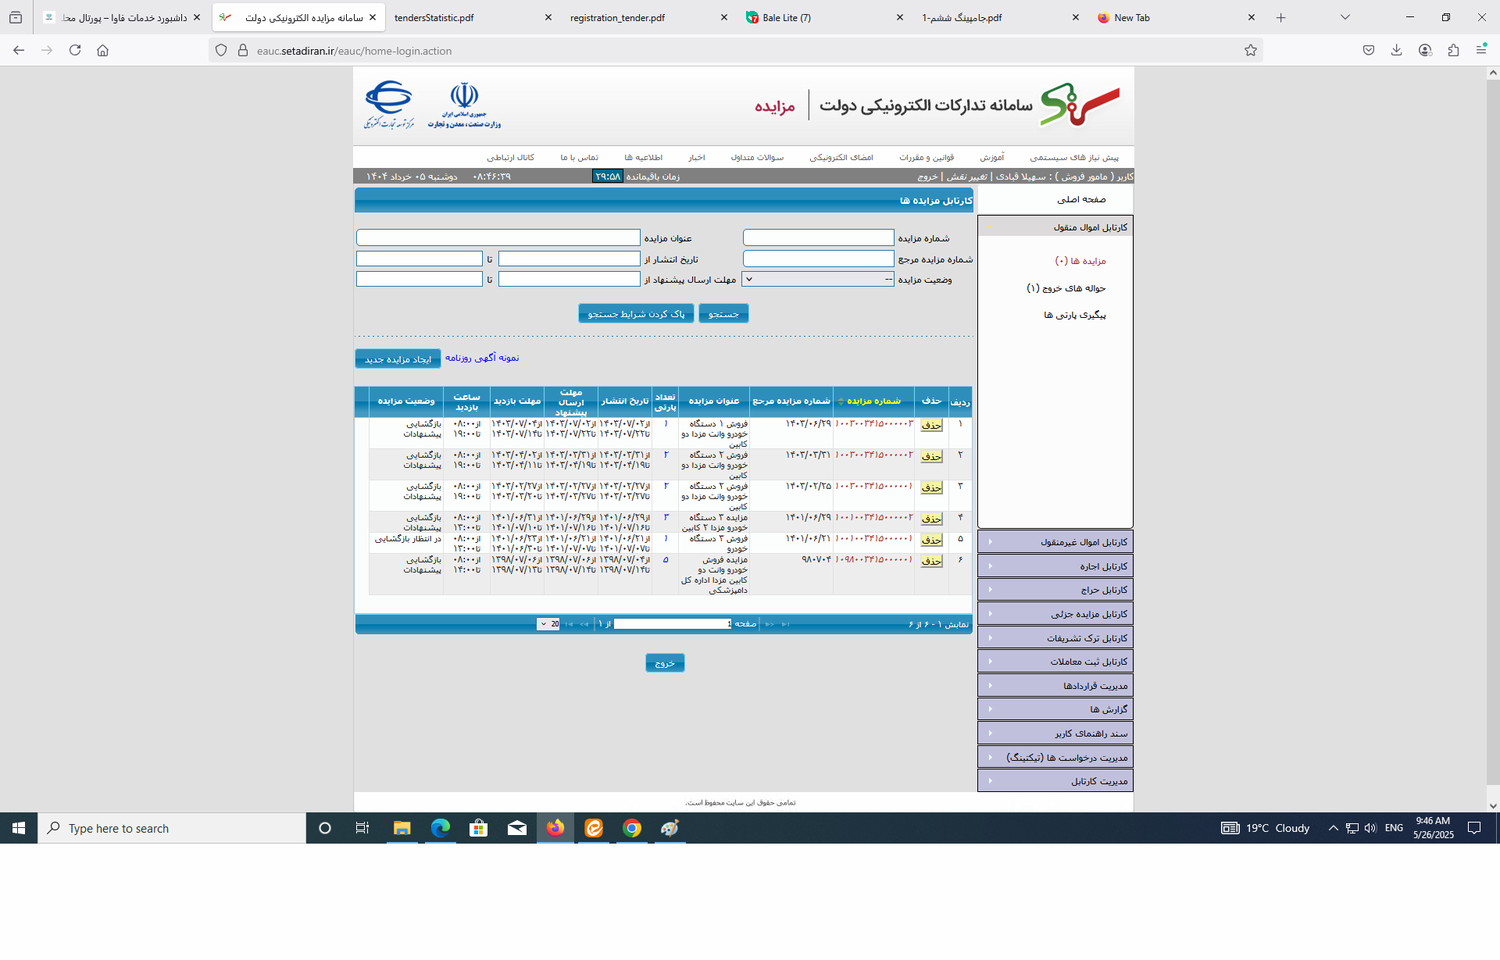
Task: Launch Google Chrome from the taskbar
Action: (632, 828)
